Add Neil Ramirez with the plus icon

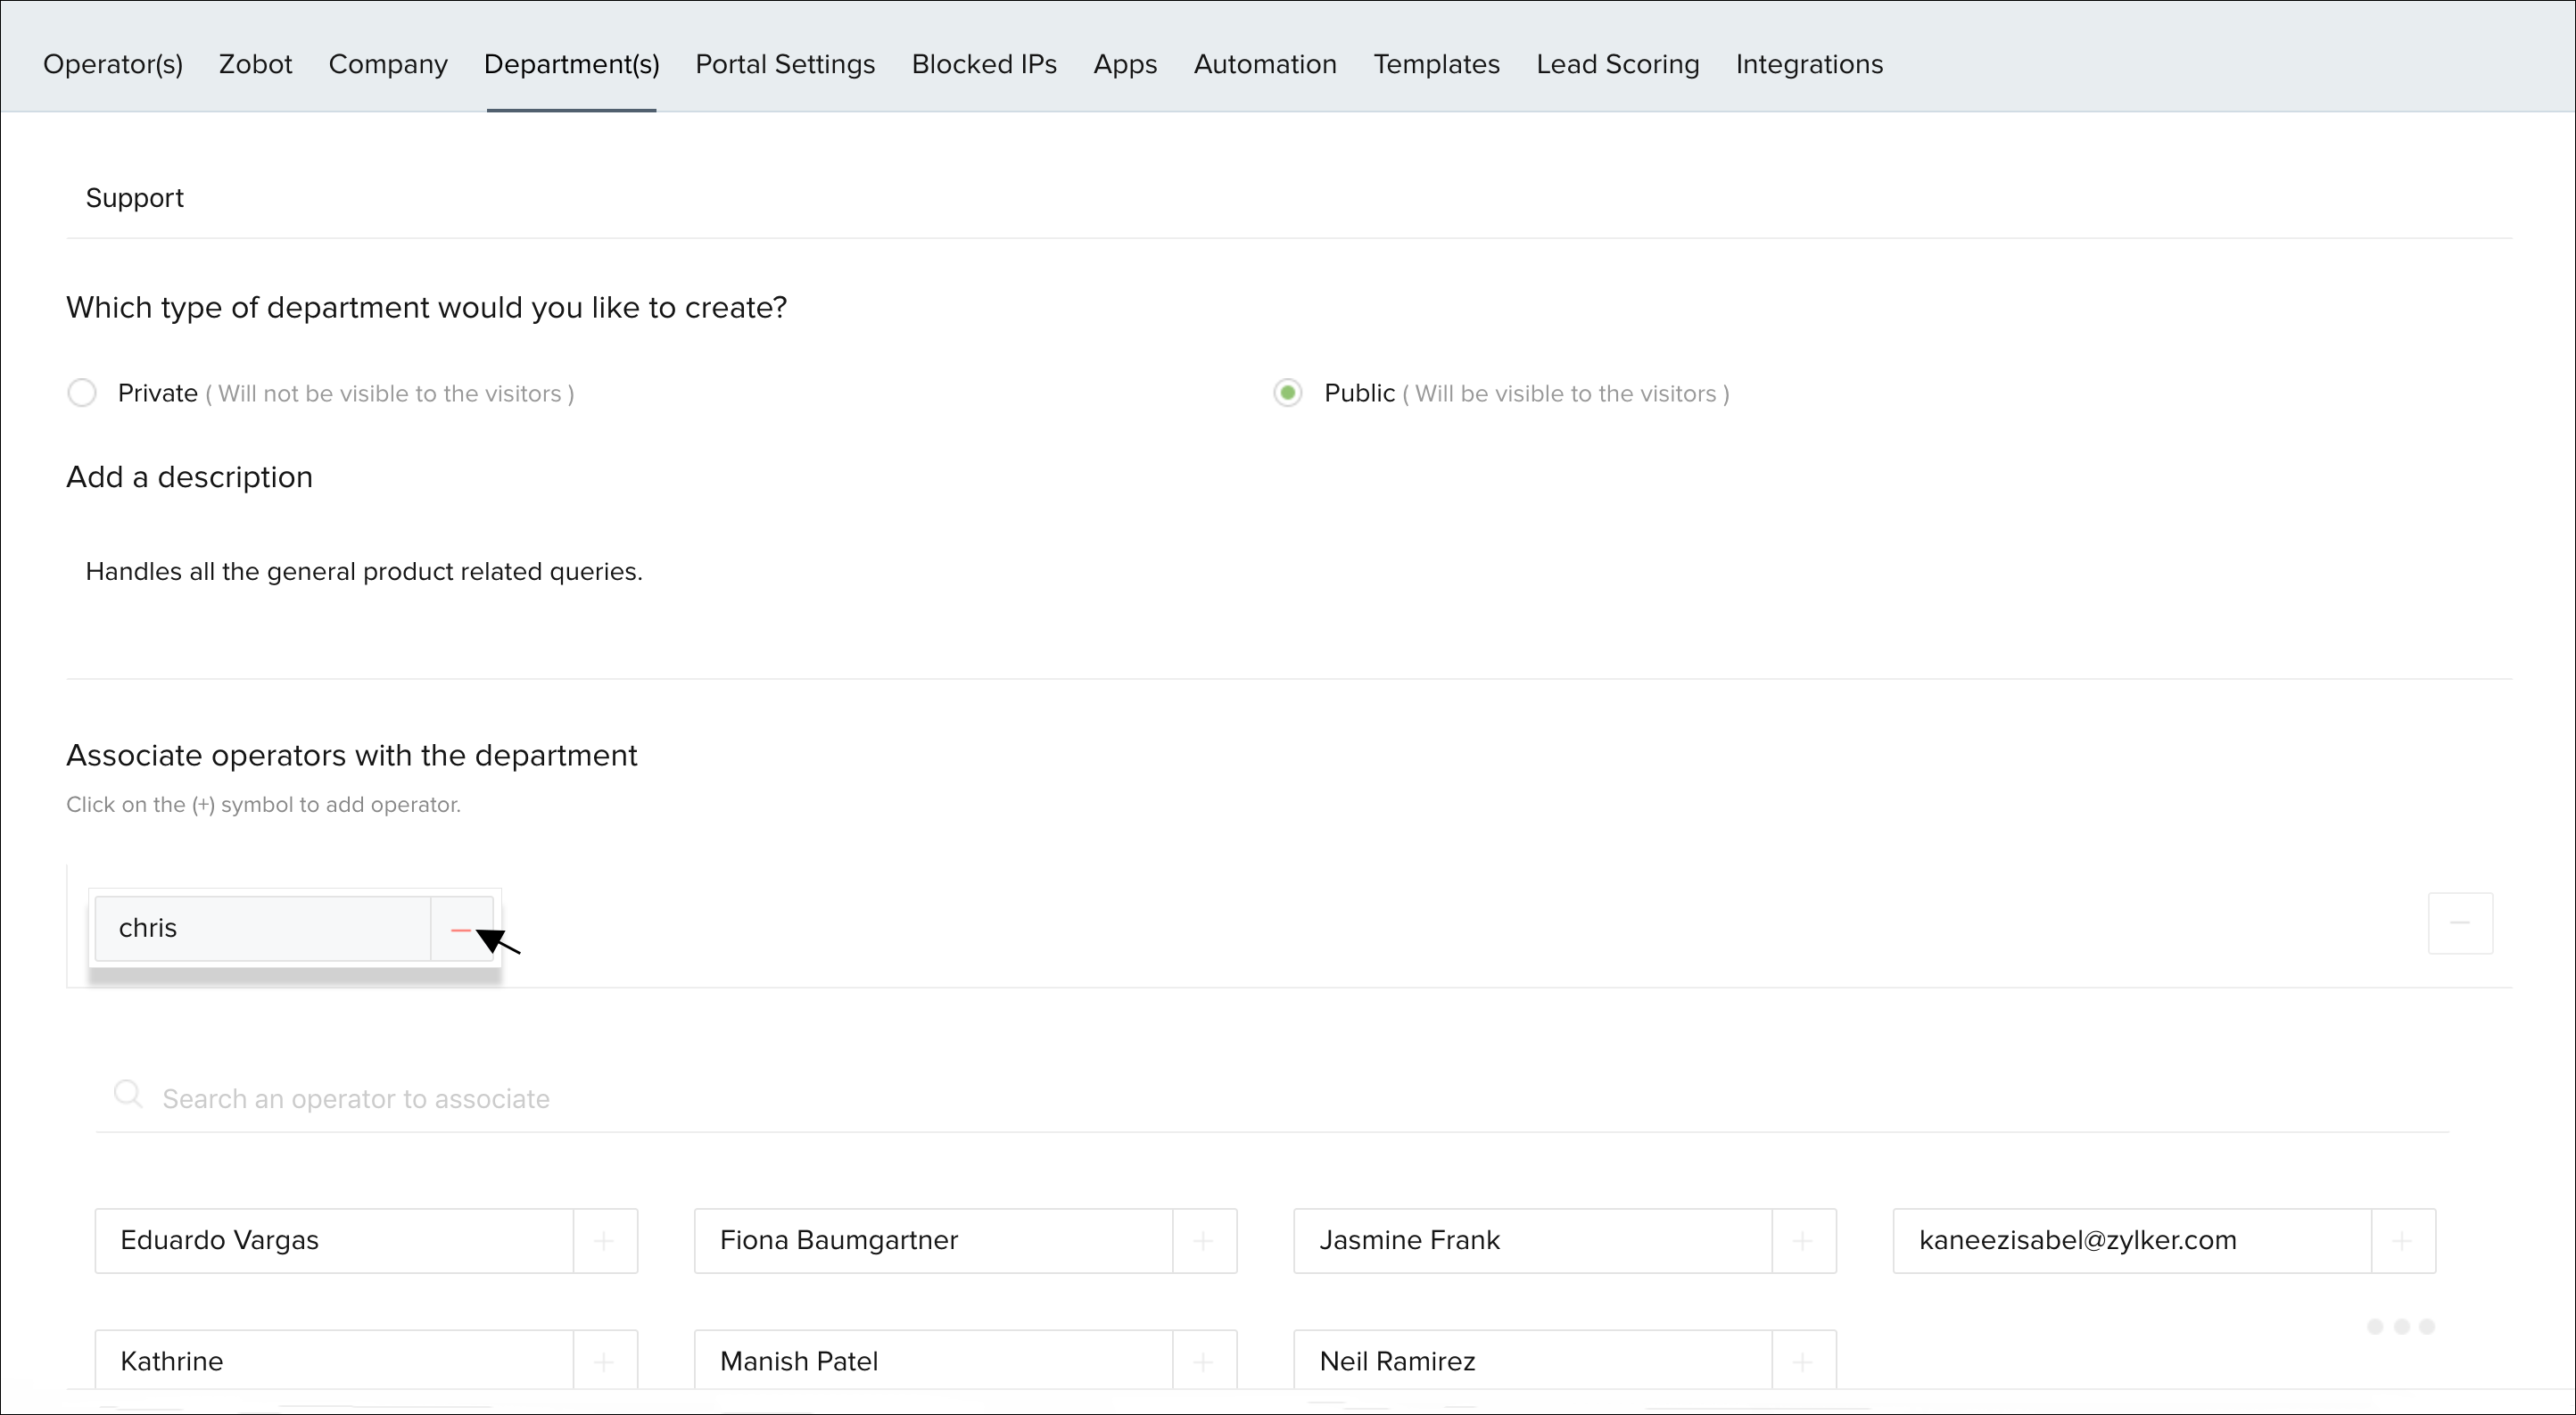pyautogui.click(x=1803, y=1361)
